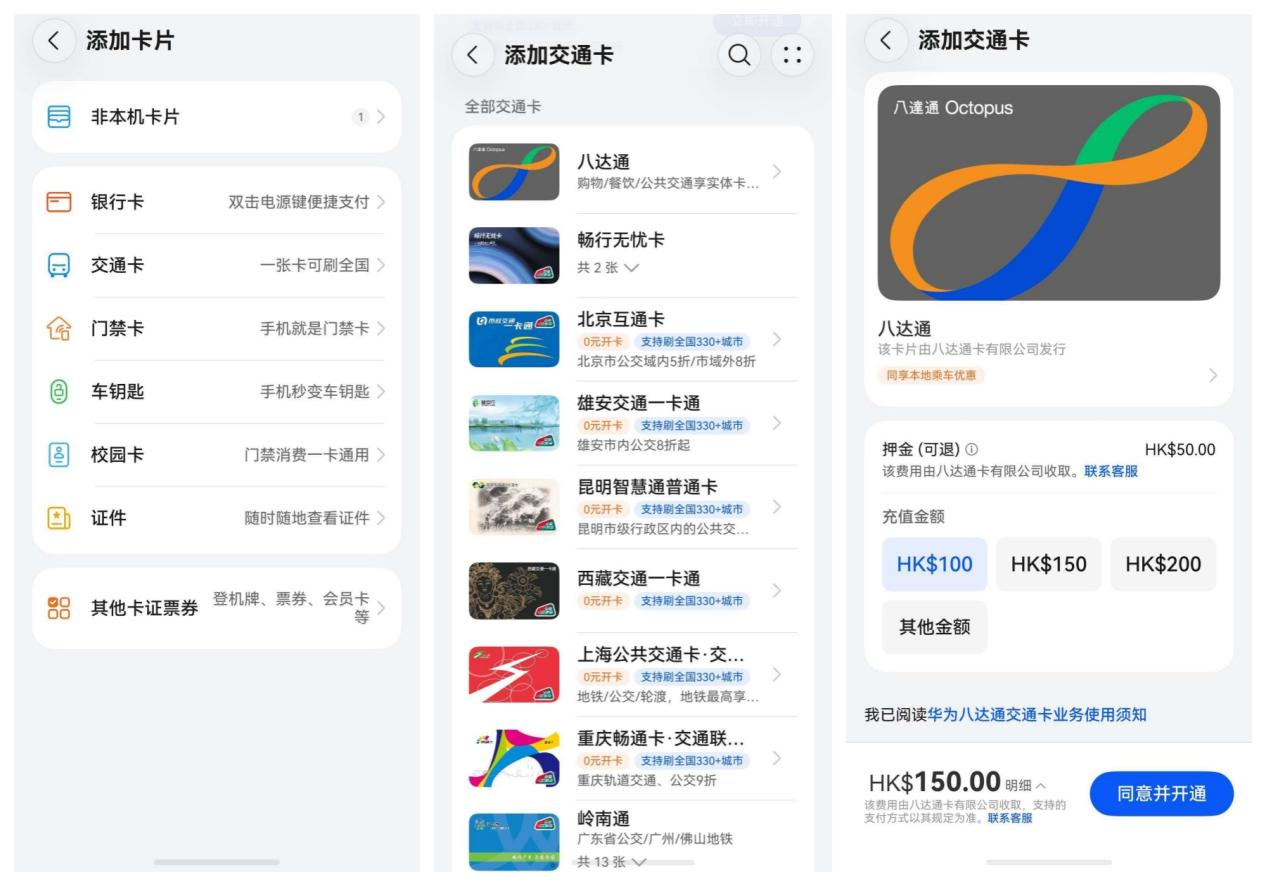Image resolution: width=1266 pixels, height=886 pixels.
Task: Select HK$150 top-up amount
Action: click(x=1048, y=564)
